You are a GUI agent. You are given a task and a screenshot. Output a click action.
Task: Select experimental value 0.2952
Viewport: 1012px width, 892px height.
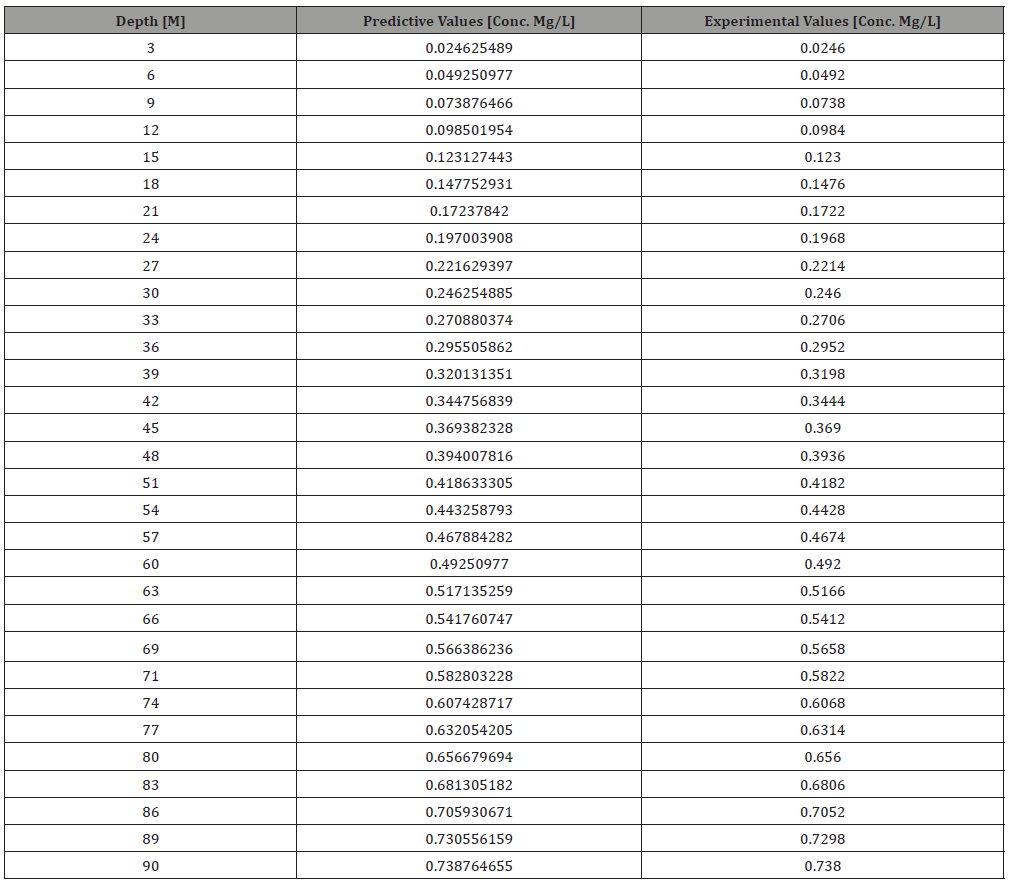[823, 348]
